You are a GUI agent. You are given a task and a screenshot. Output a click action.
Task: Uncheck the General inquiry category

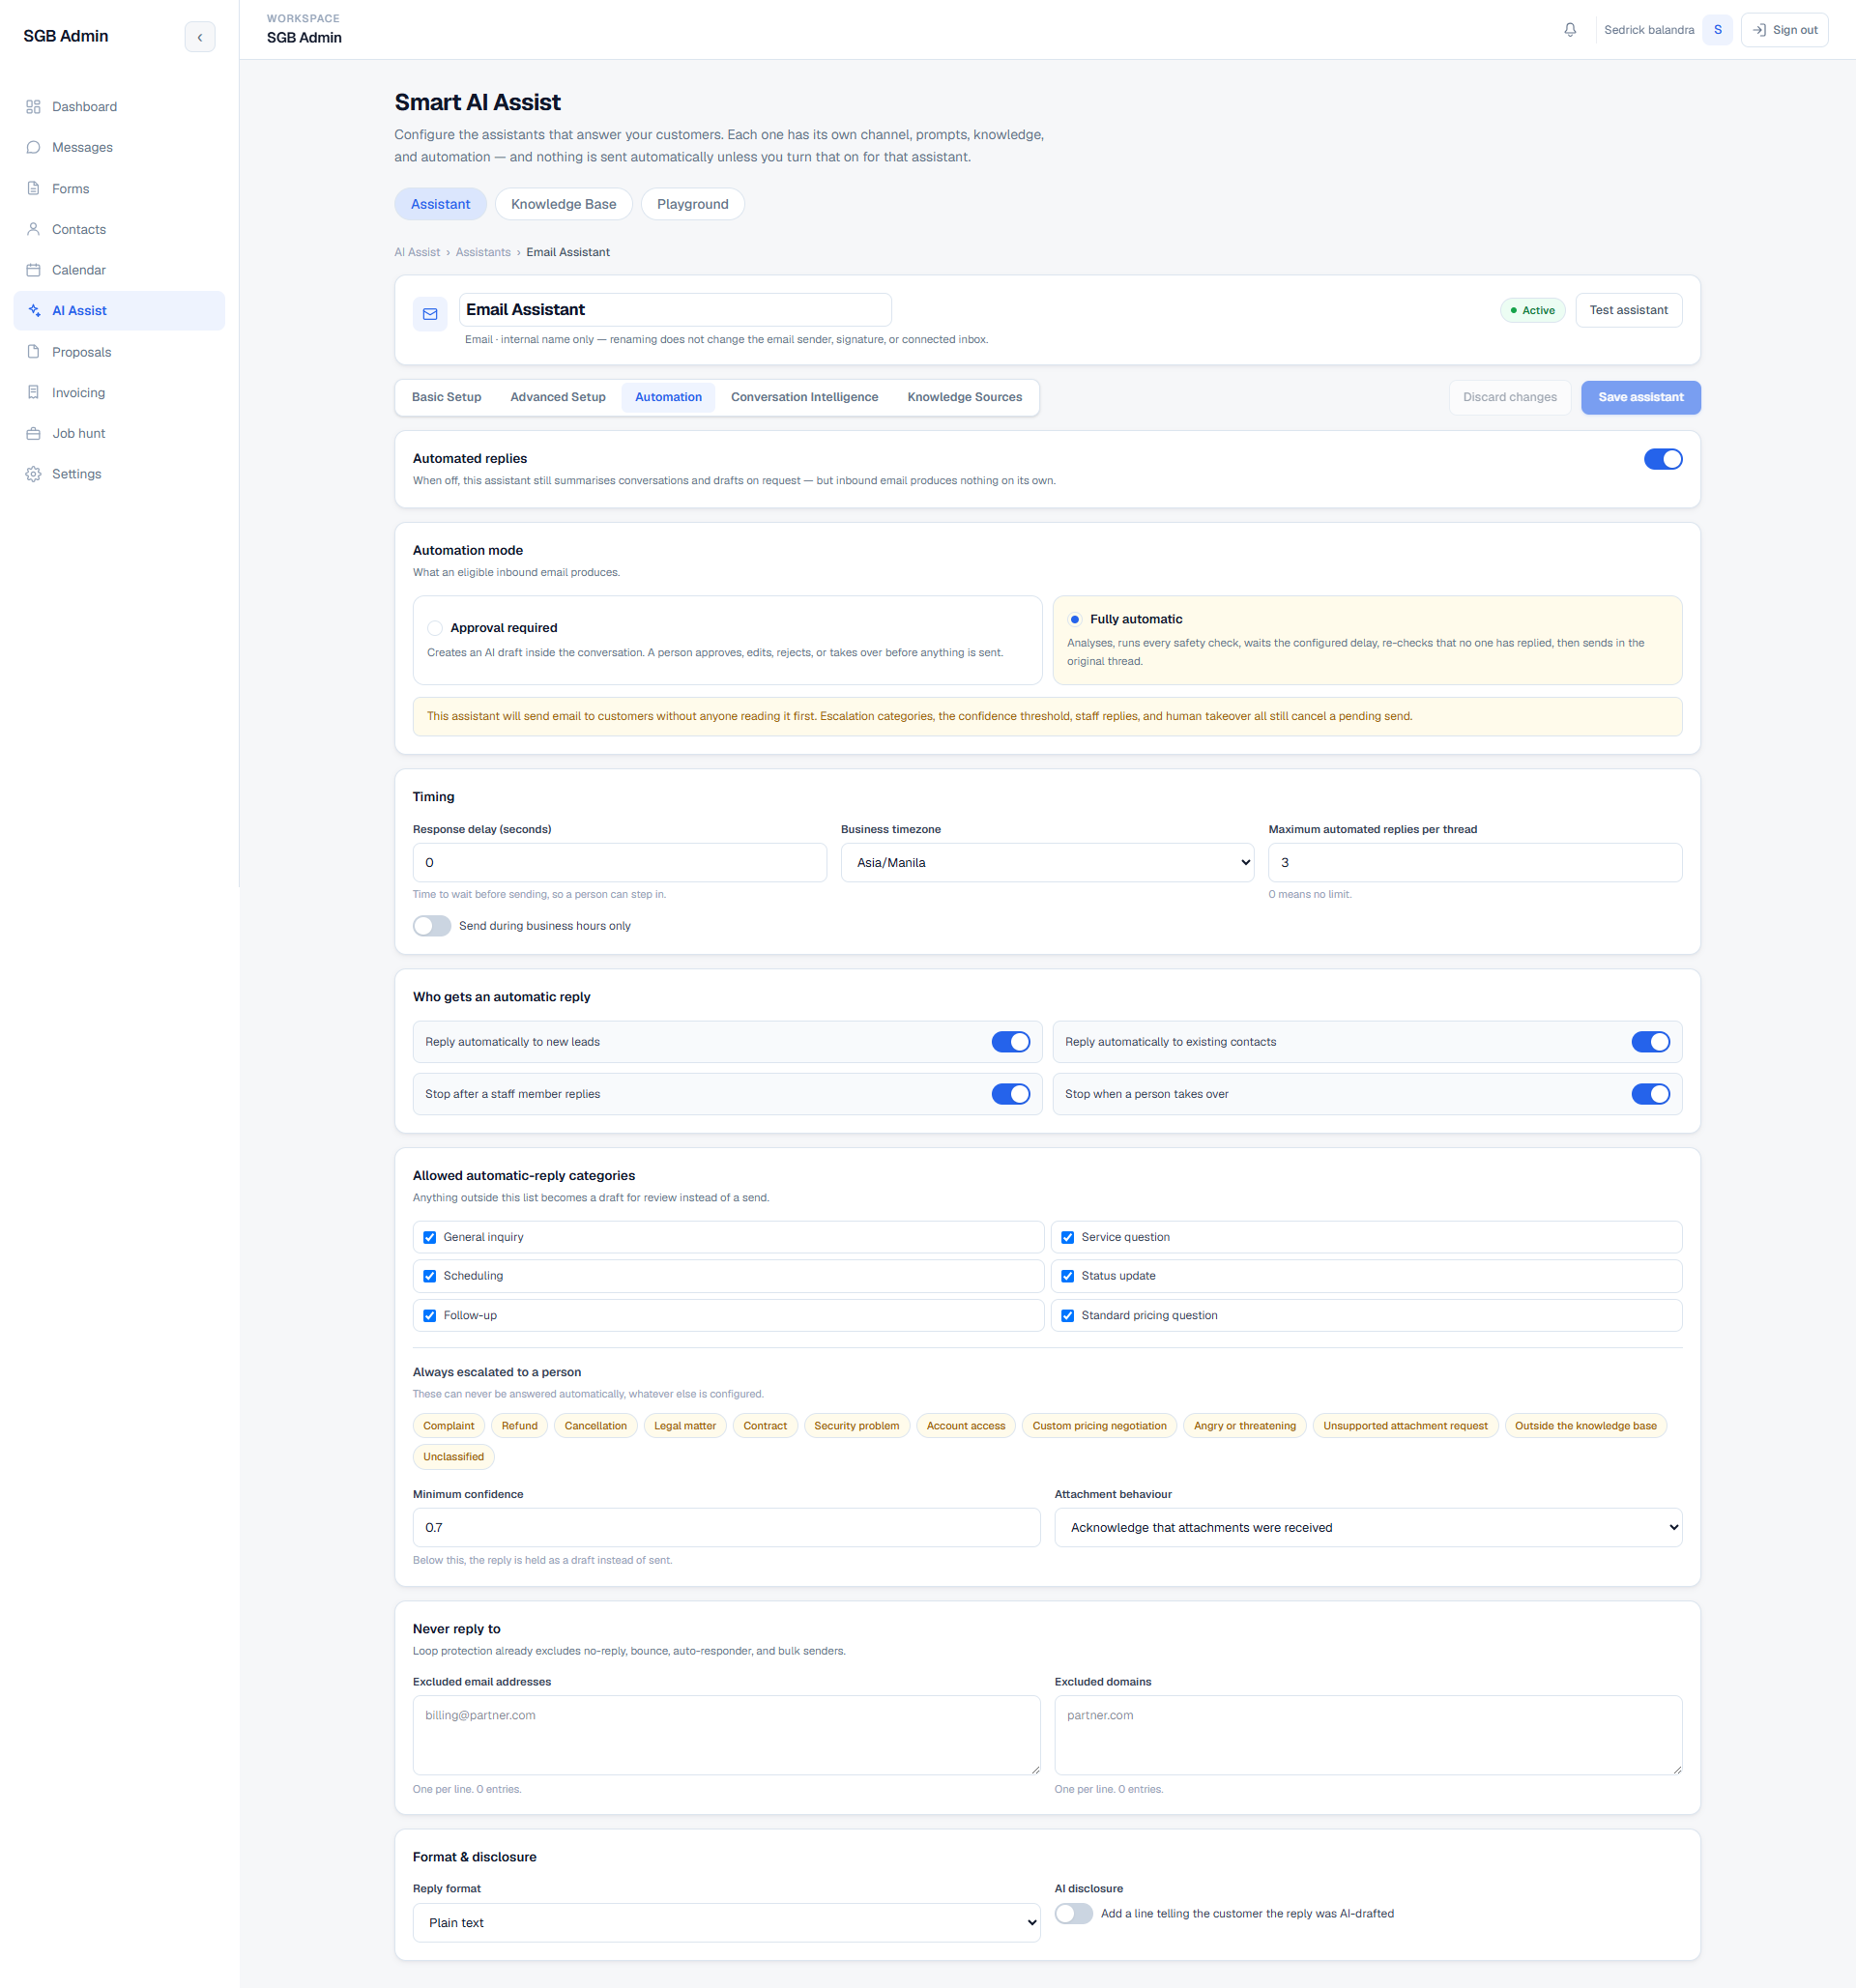tap(430, 1237)
